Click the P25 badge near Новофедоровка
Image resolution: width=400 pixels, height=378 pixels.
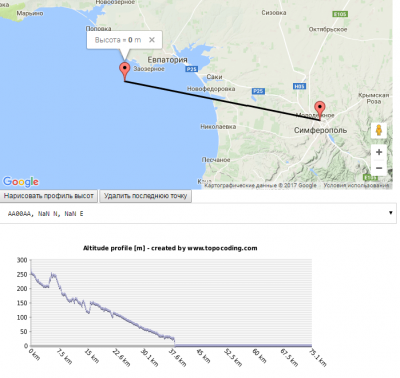tap(259, 91)
